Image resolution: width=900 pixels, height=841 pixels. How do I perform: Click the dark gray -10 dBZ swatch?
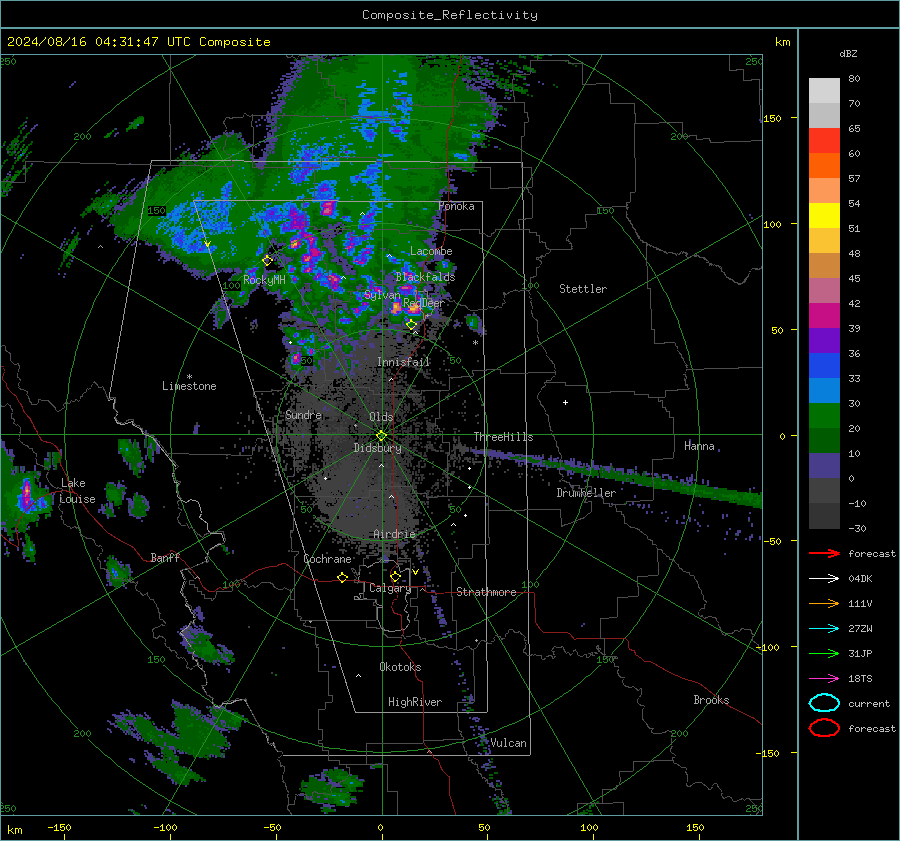(824, 515)
